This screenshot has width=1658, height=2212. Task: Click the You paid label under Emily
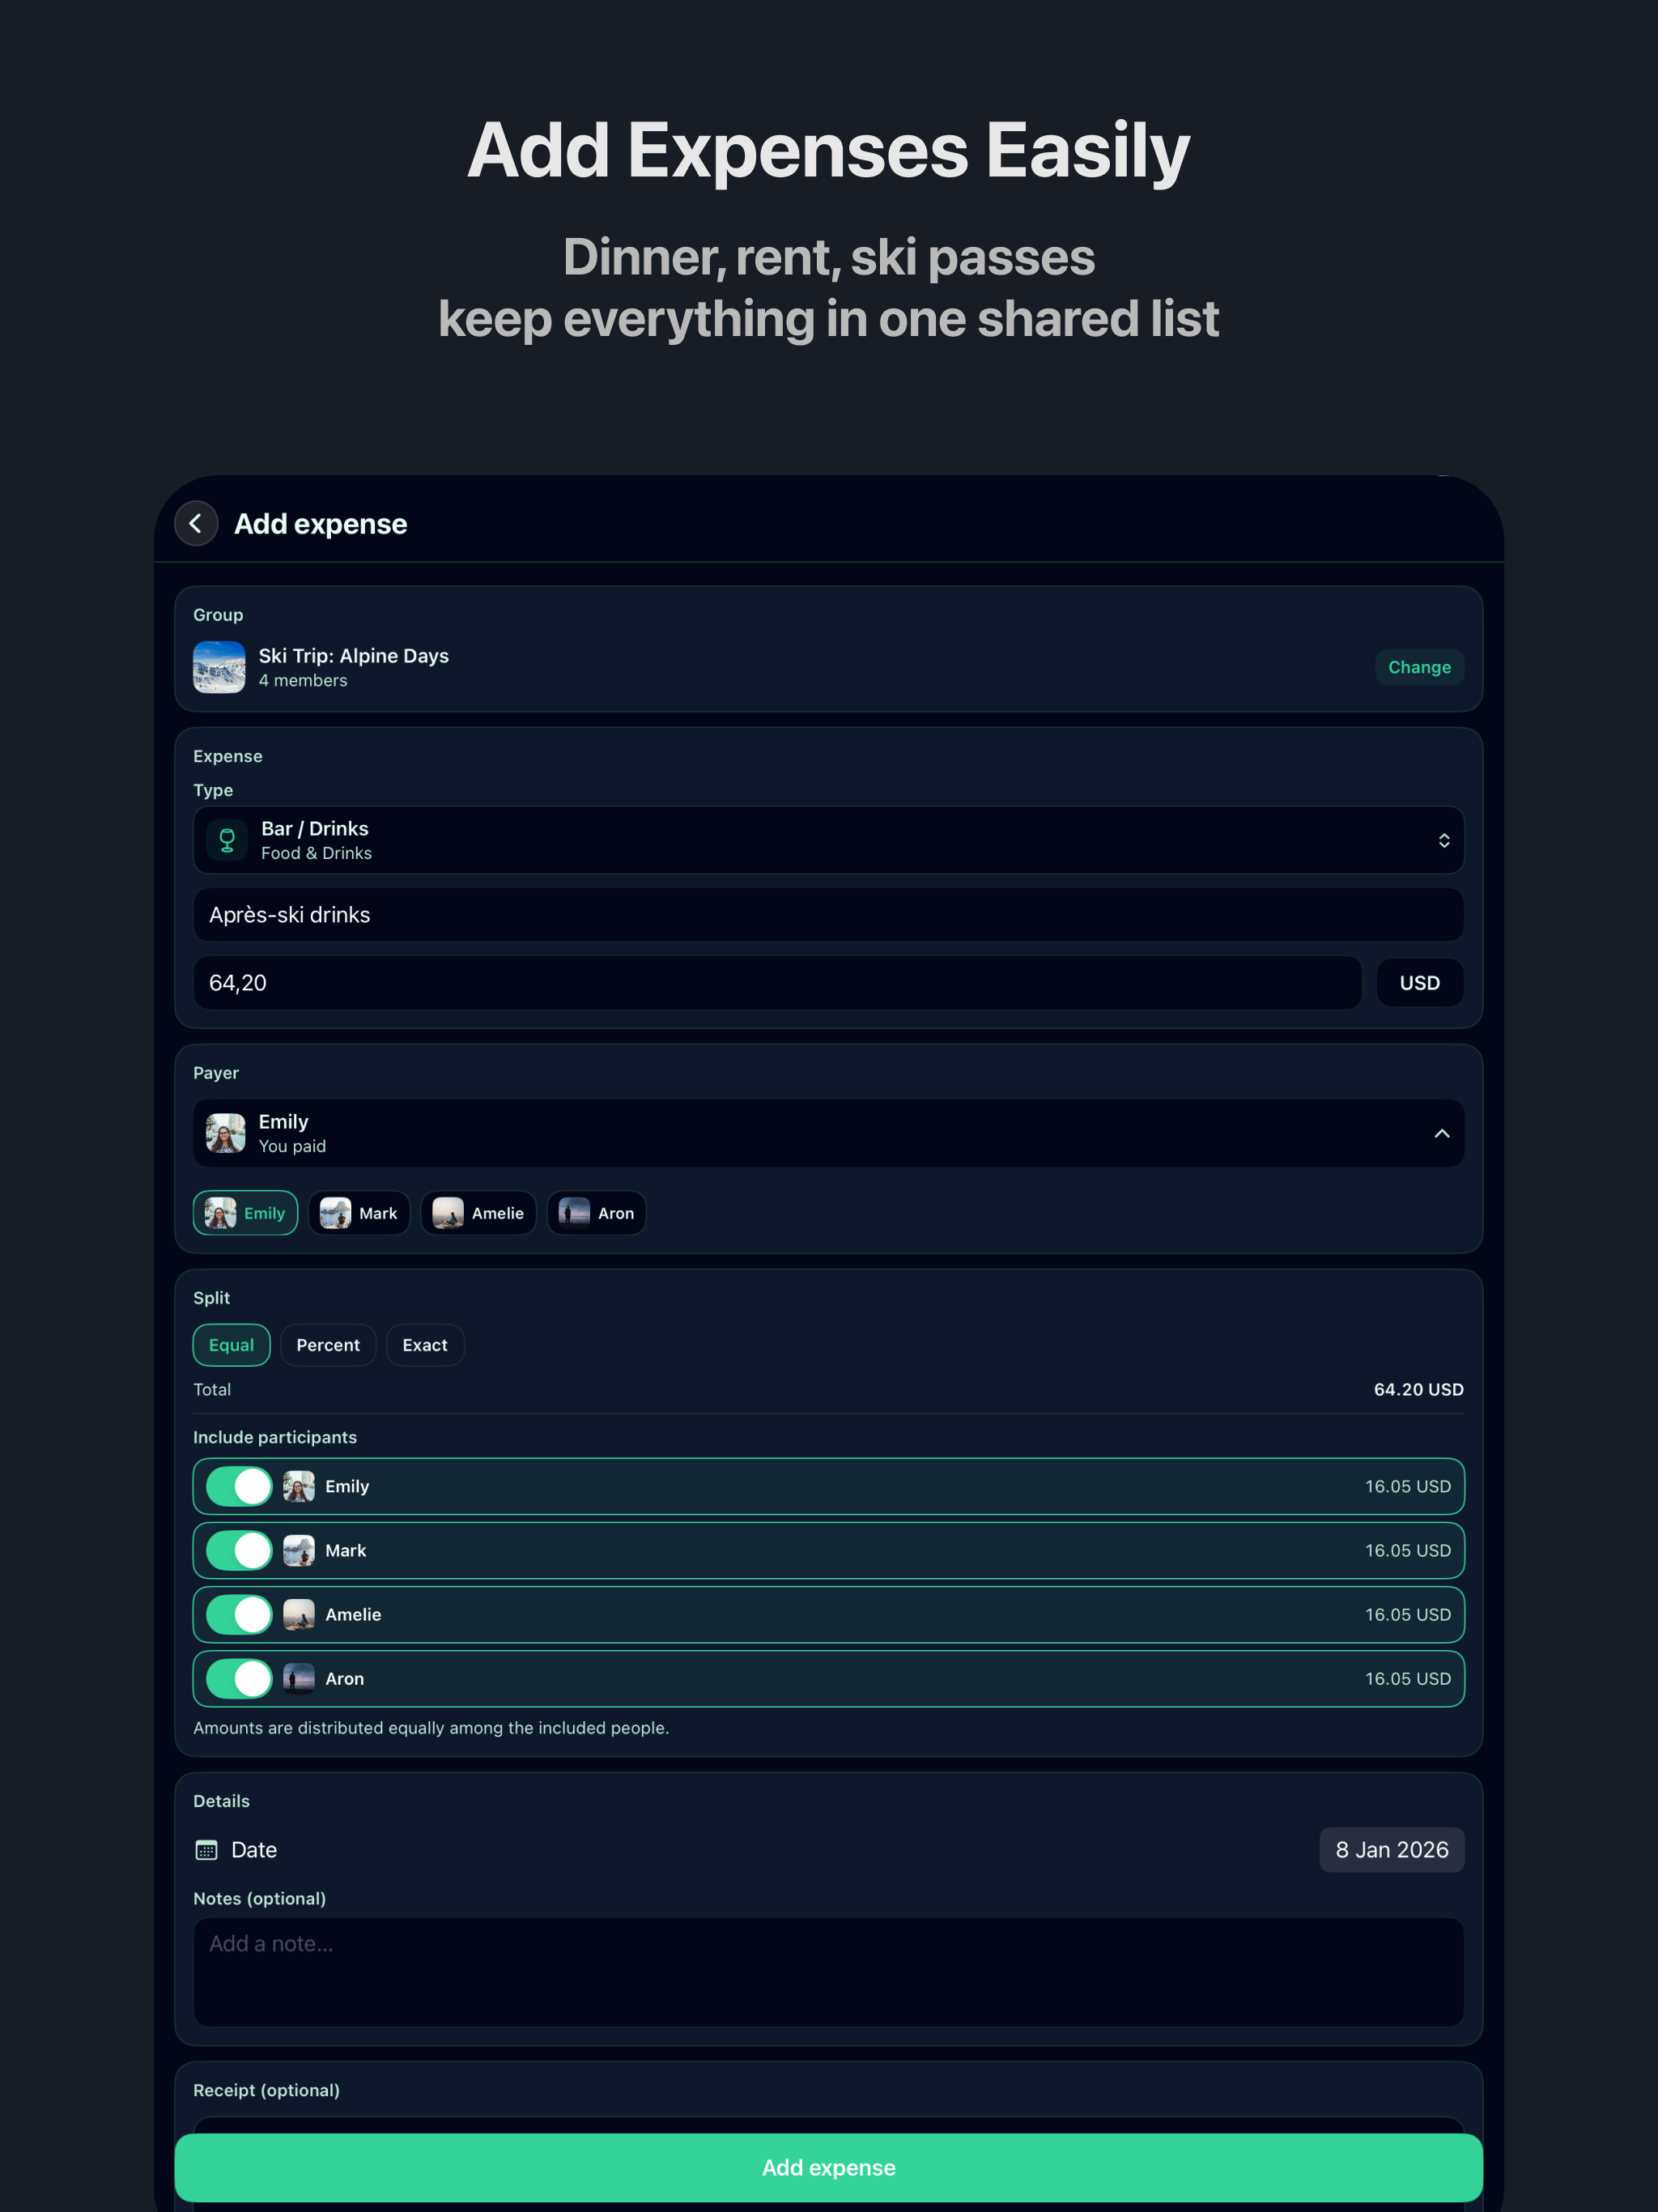pos(292,1146)
